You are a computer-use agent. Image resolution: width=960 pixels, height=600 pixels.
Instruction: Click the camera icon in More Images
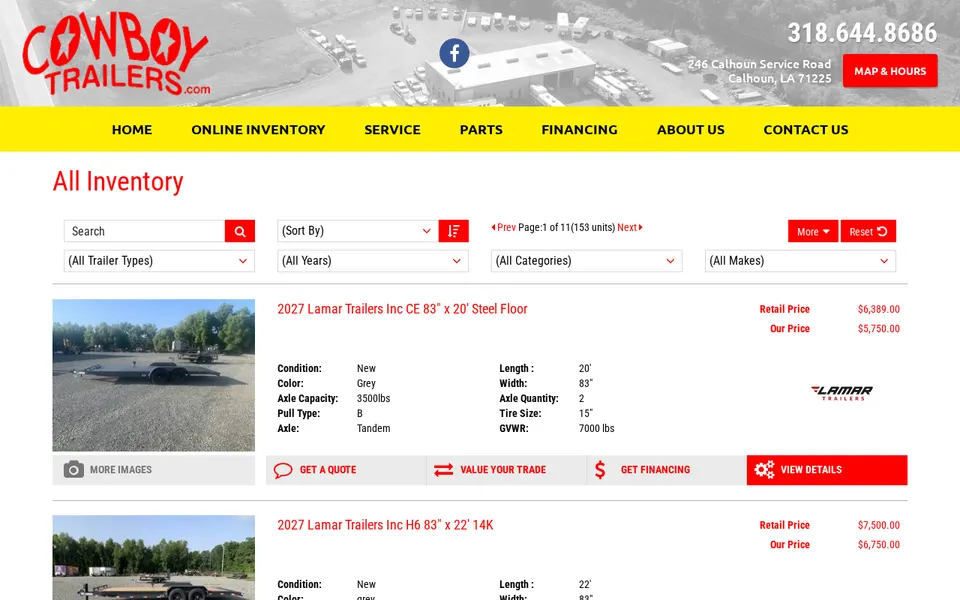73,470
